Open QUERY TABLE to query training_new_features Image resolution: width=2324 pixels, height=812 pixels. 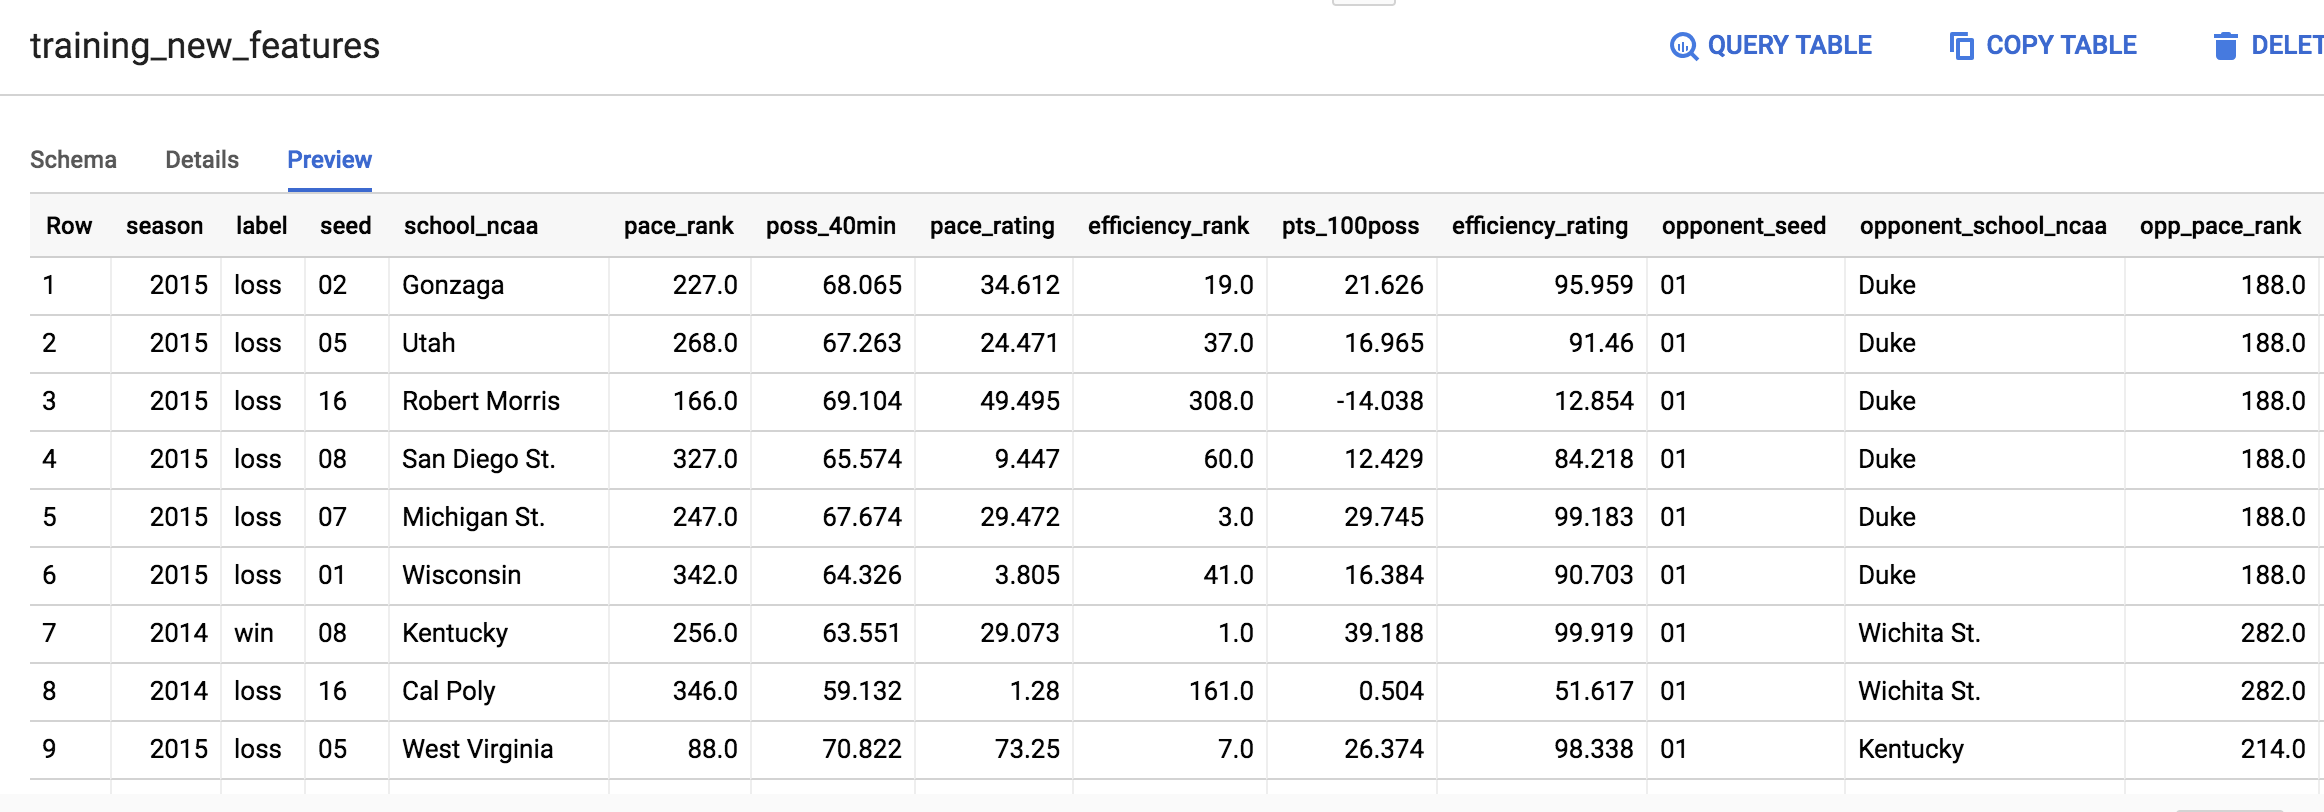pyautogui.click(x=1790, y=45)
